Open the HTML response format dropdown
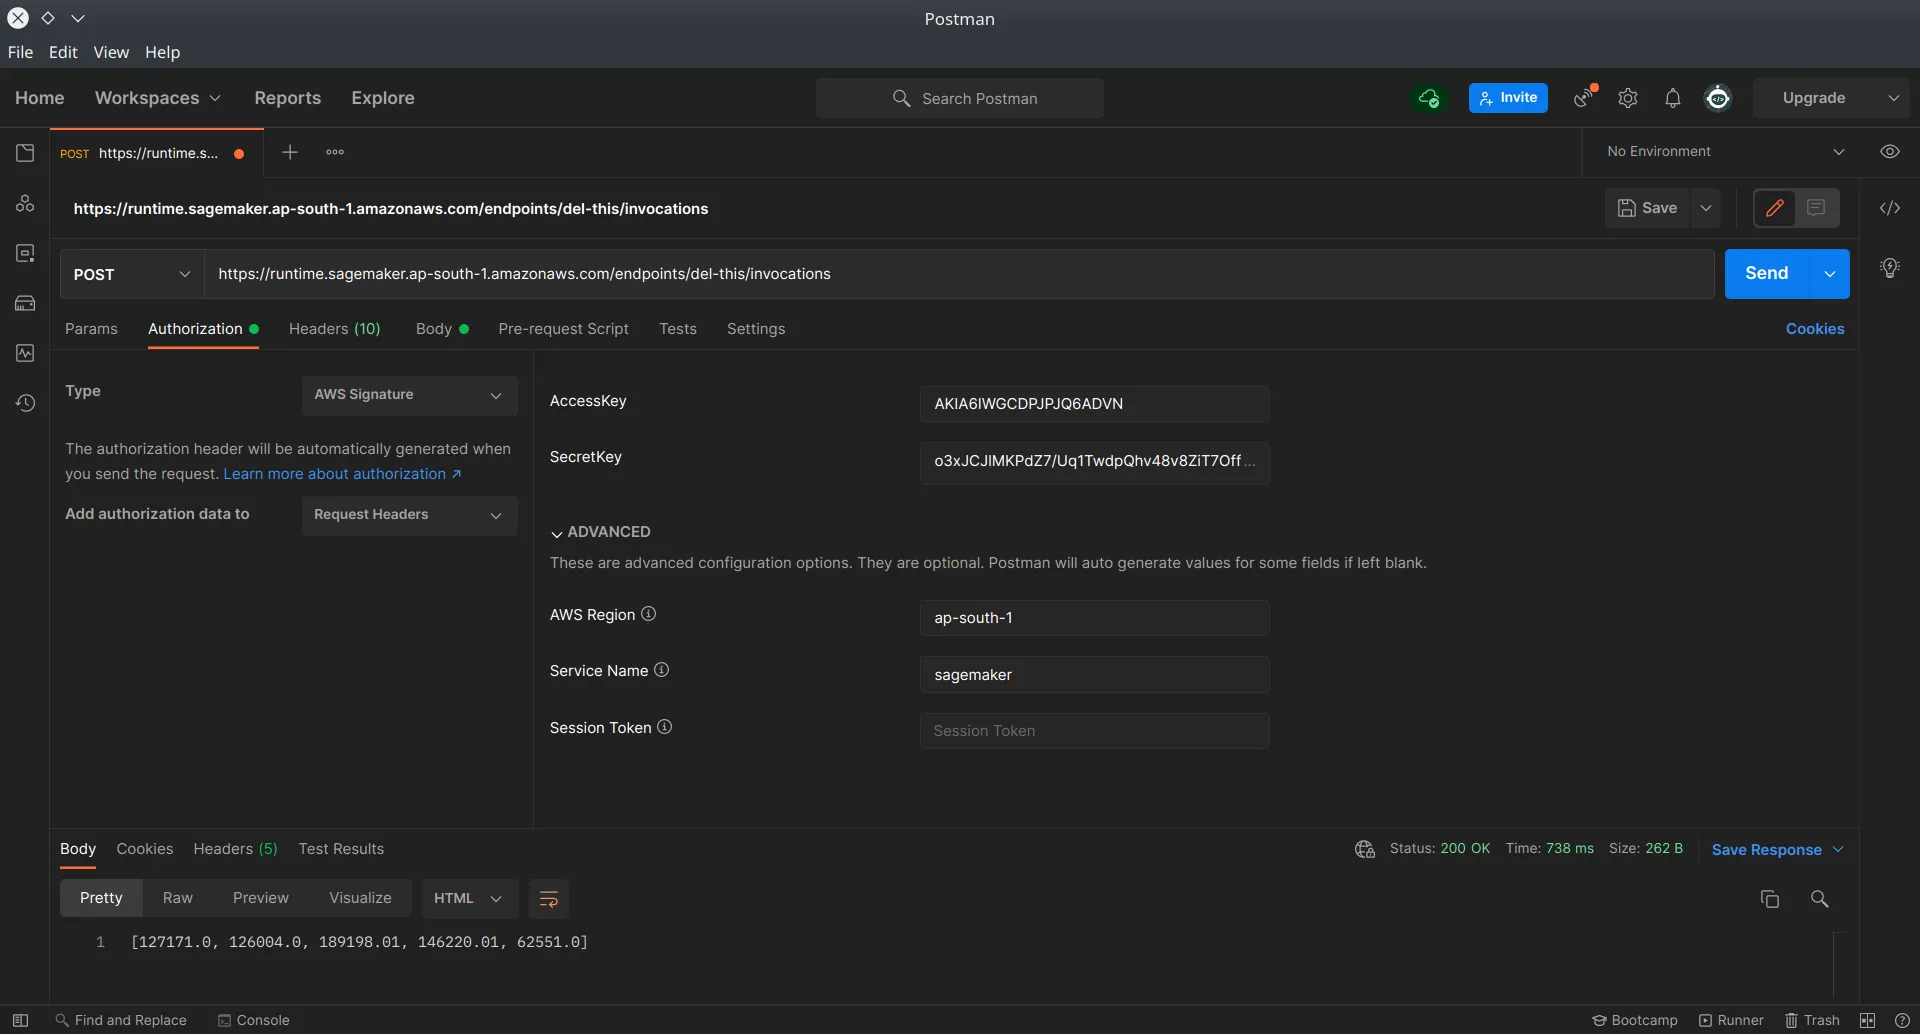 tap(469, 899)
